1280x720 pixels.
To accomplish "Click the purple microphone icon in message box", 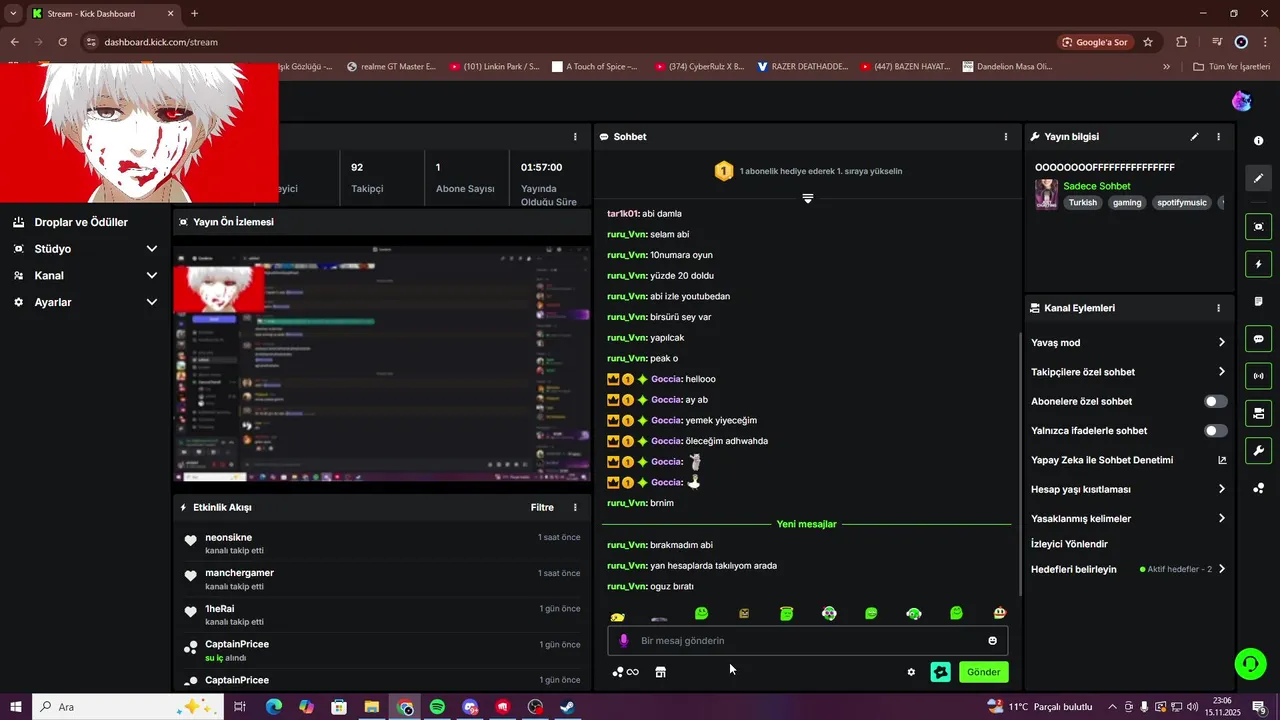I will [624, 641].
